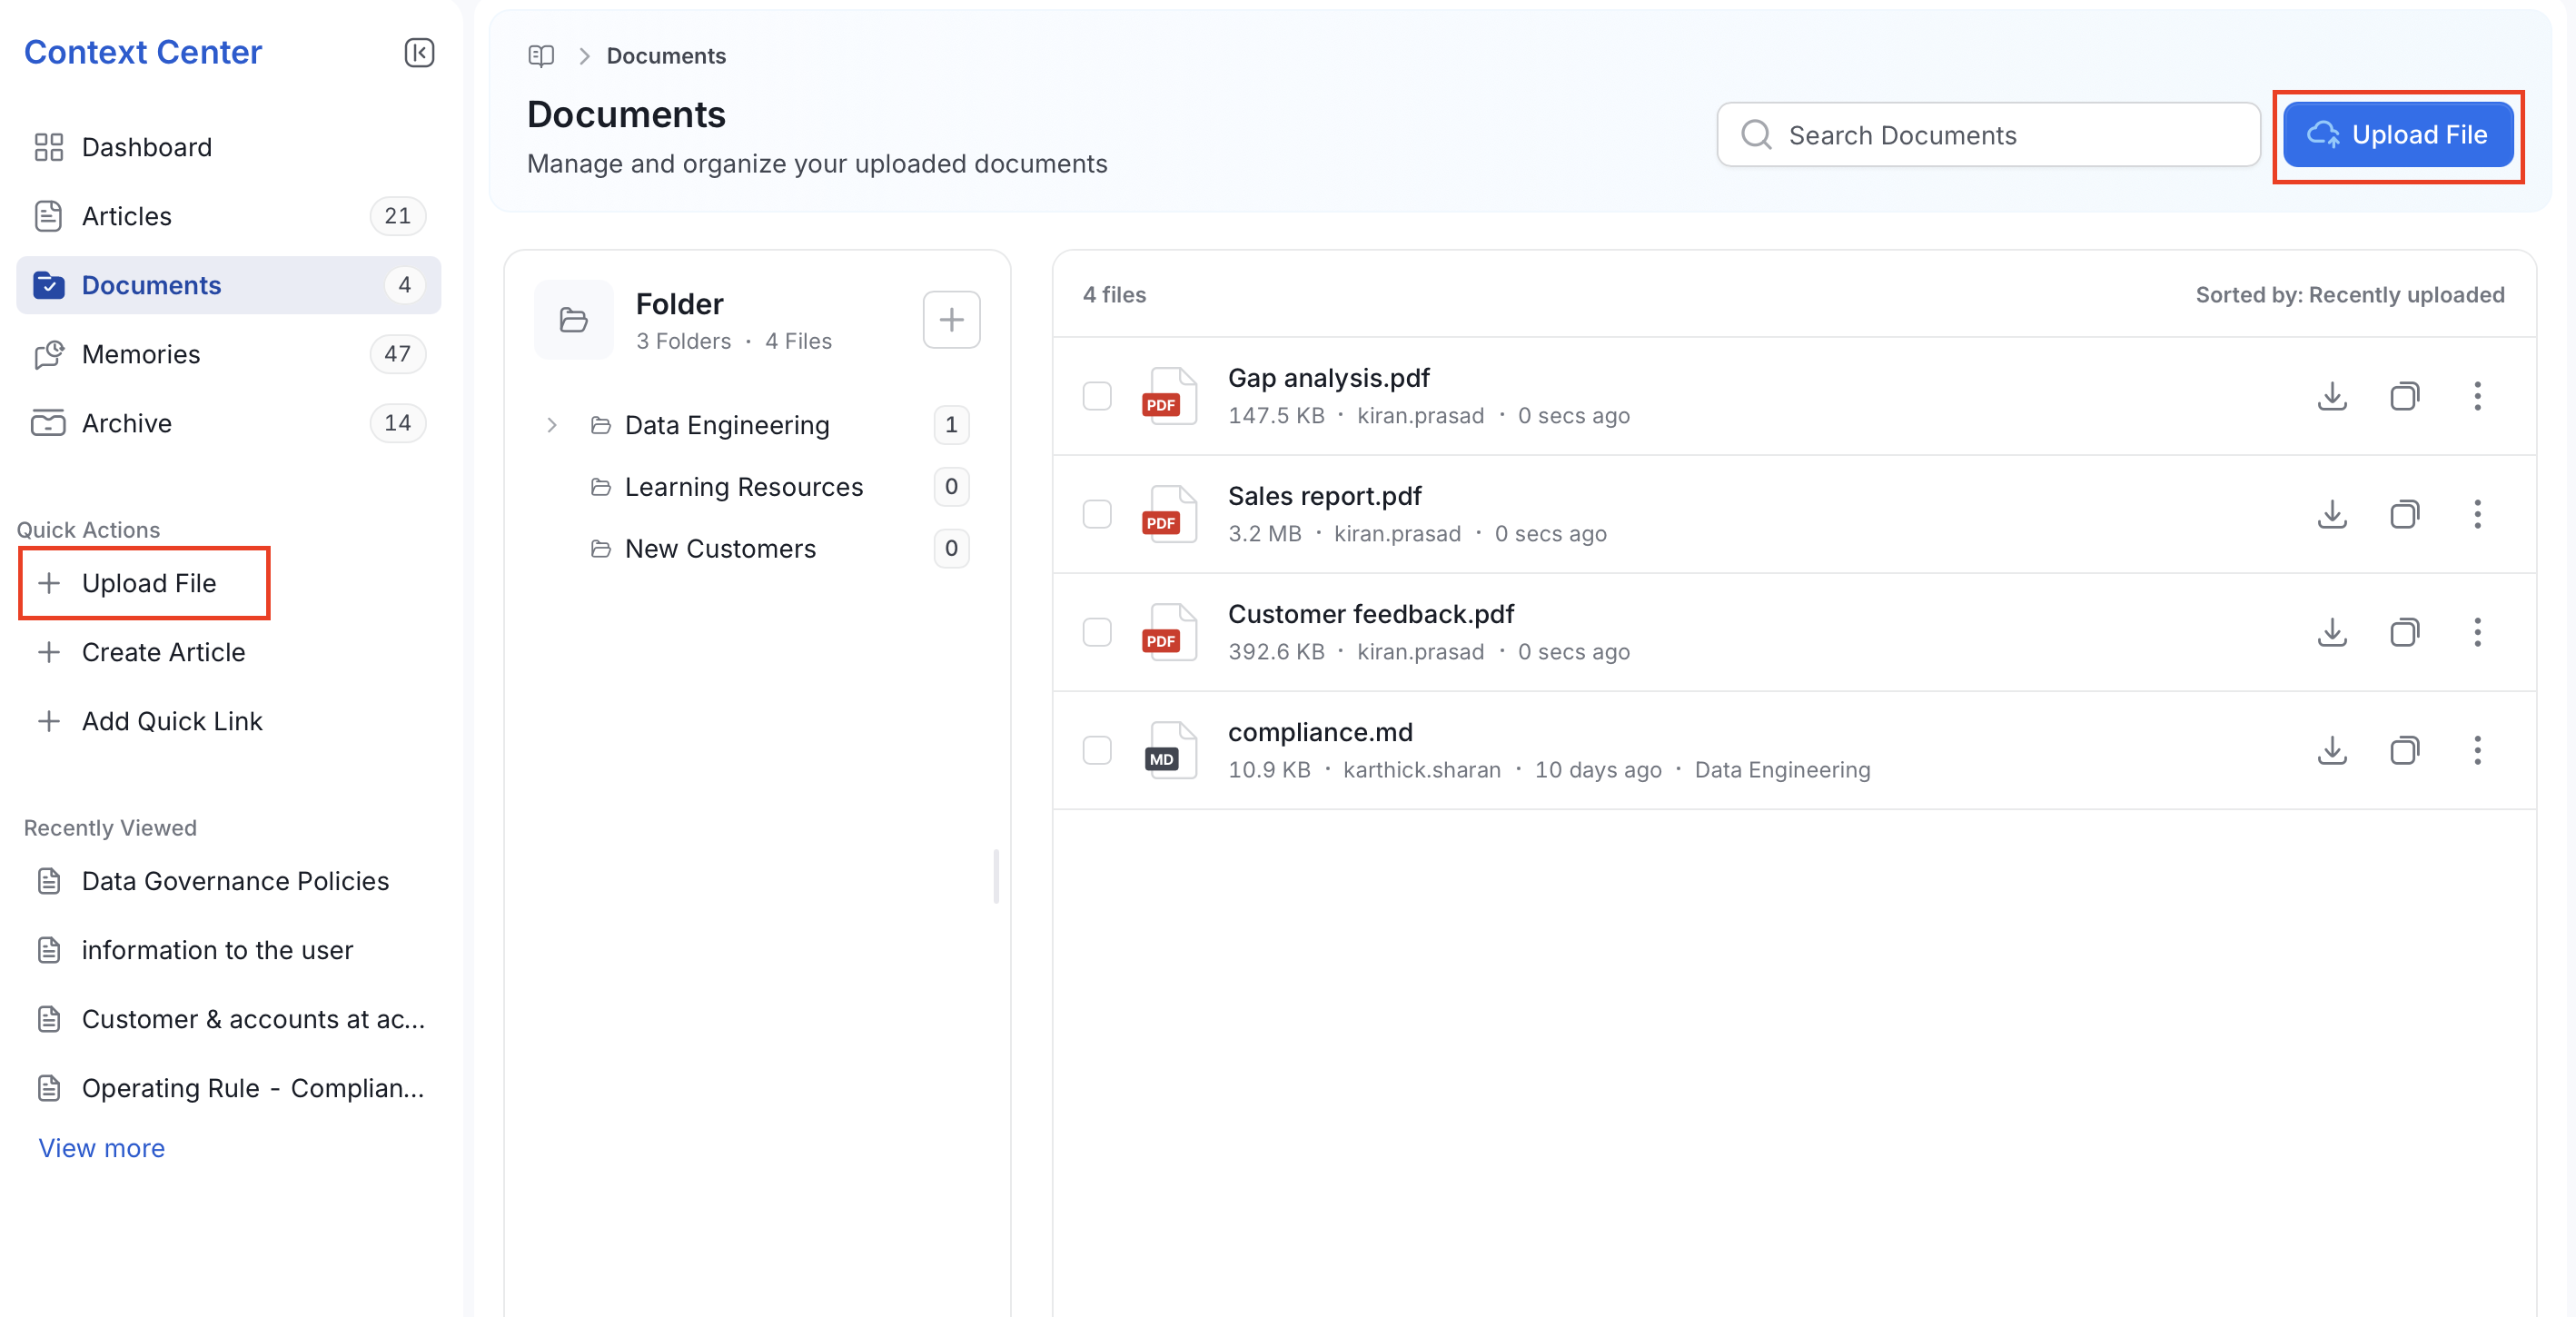
Task: Open Archive in the sidebar
Action: (x=229, y=423)
